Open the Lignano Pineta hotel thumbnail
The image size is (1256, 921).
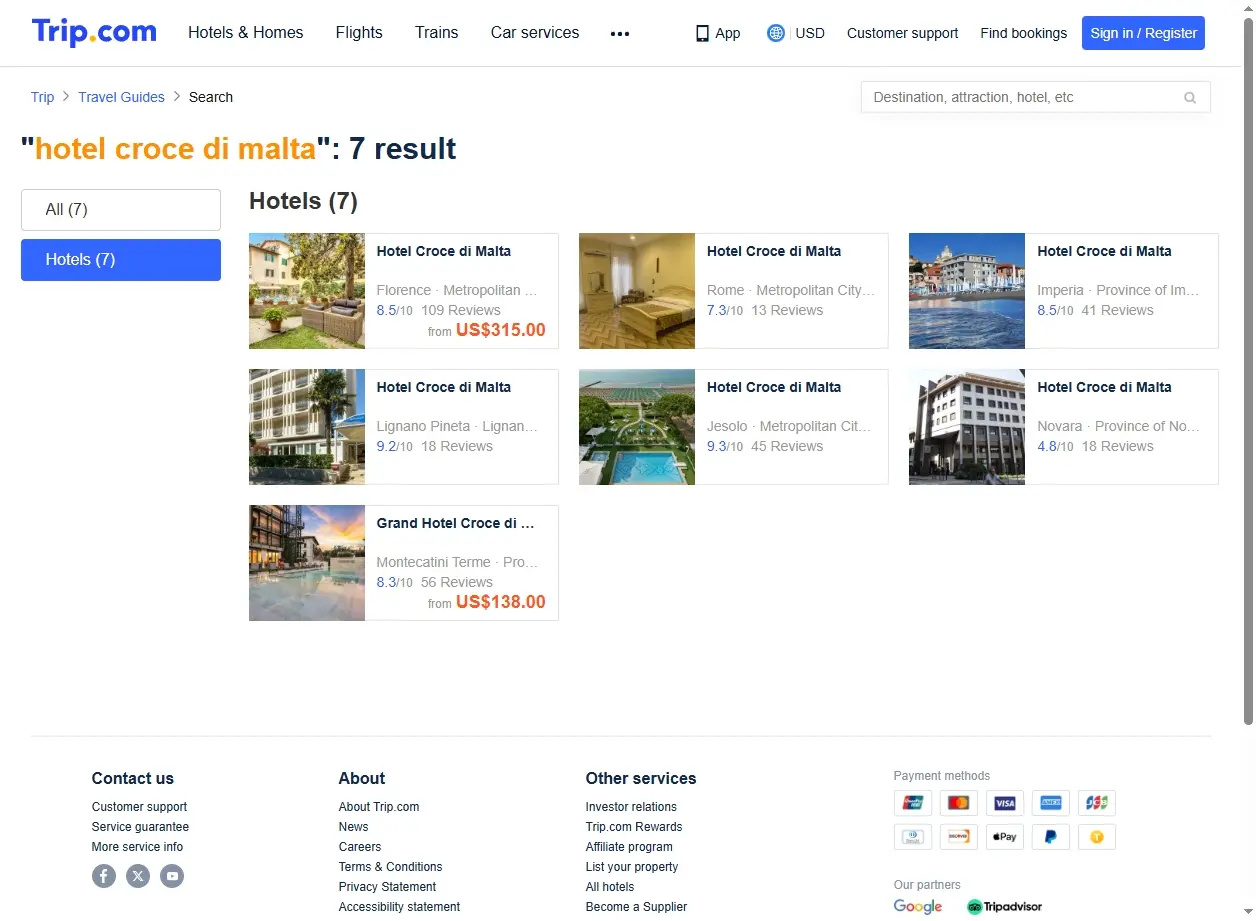coord(307,427)
